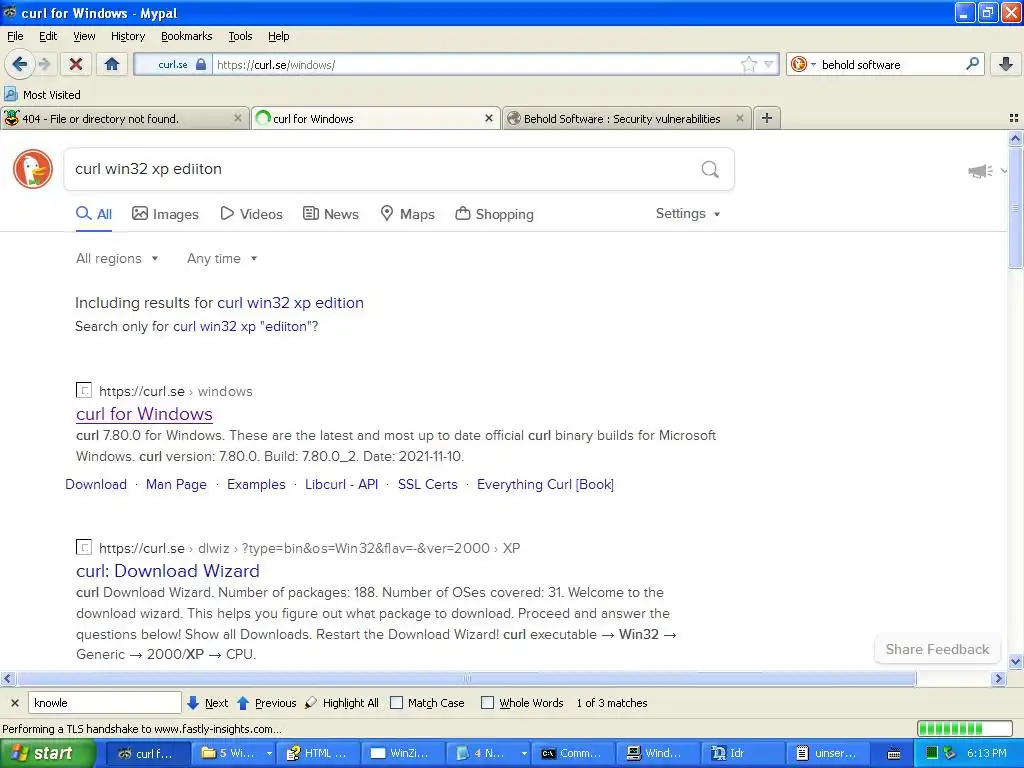Focus the find bar text field

click(x=104, y=703)
